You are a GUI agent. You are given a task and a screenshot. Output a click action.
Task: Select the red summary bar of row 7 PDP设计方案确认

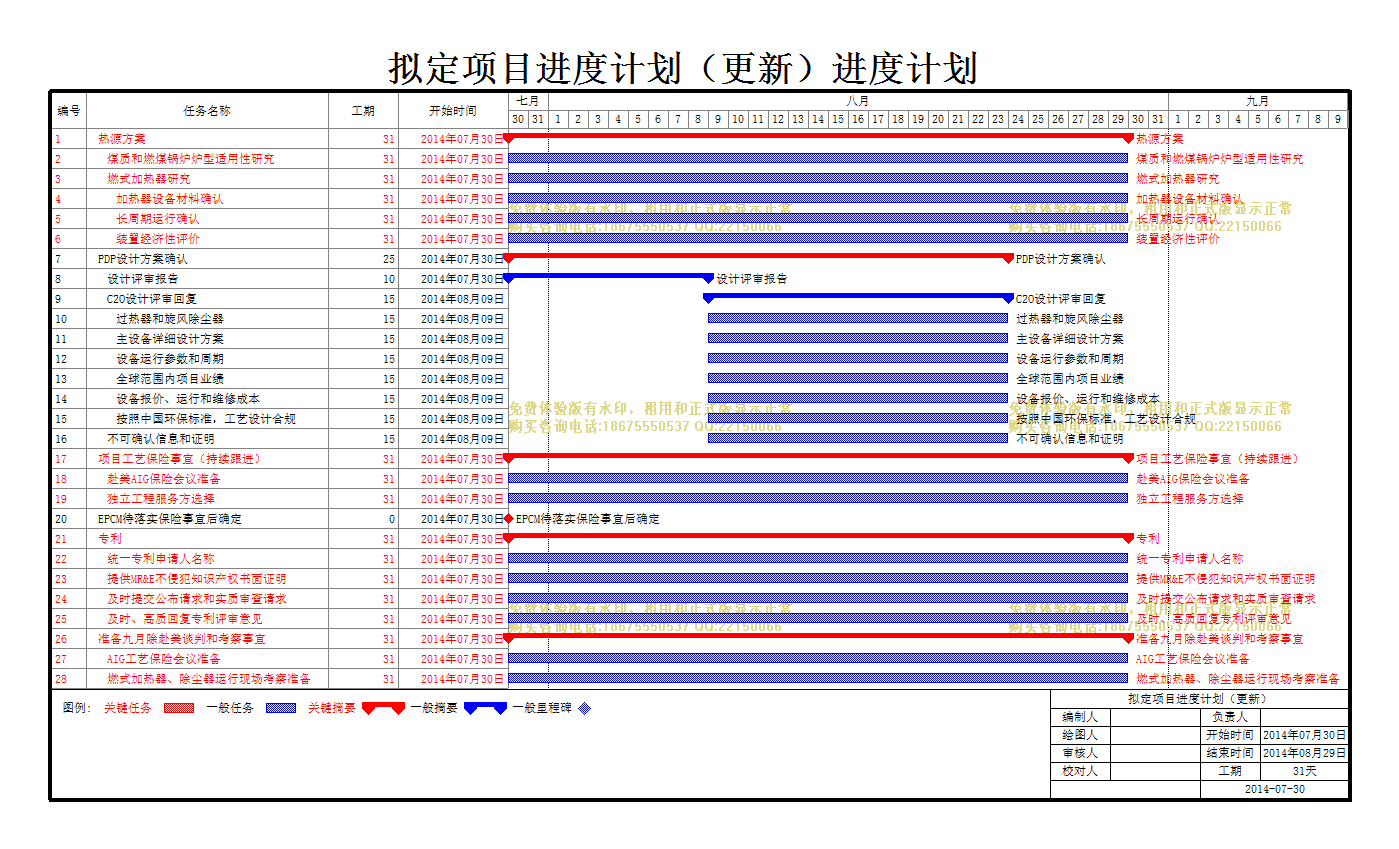click(x=758, y=257)
